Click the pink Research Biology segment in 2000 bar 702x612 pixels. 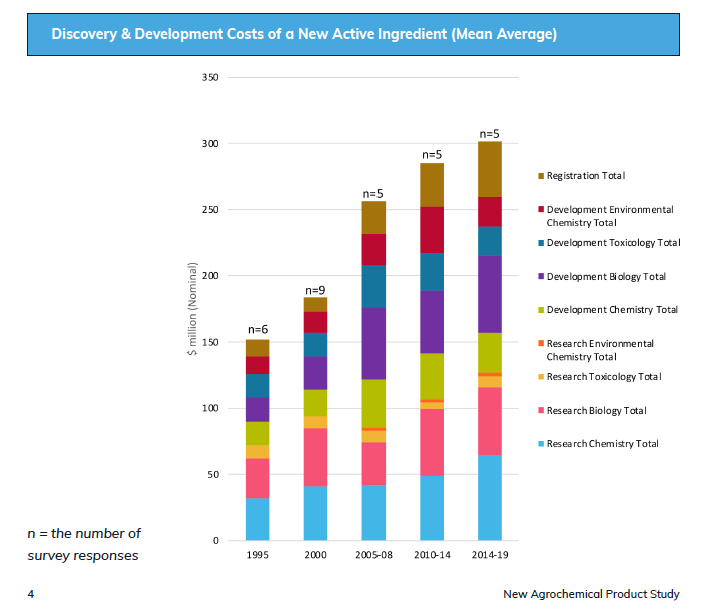click(x=315, y=457)
